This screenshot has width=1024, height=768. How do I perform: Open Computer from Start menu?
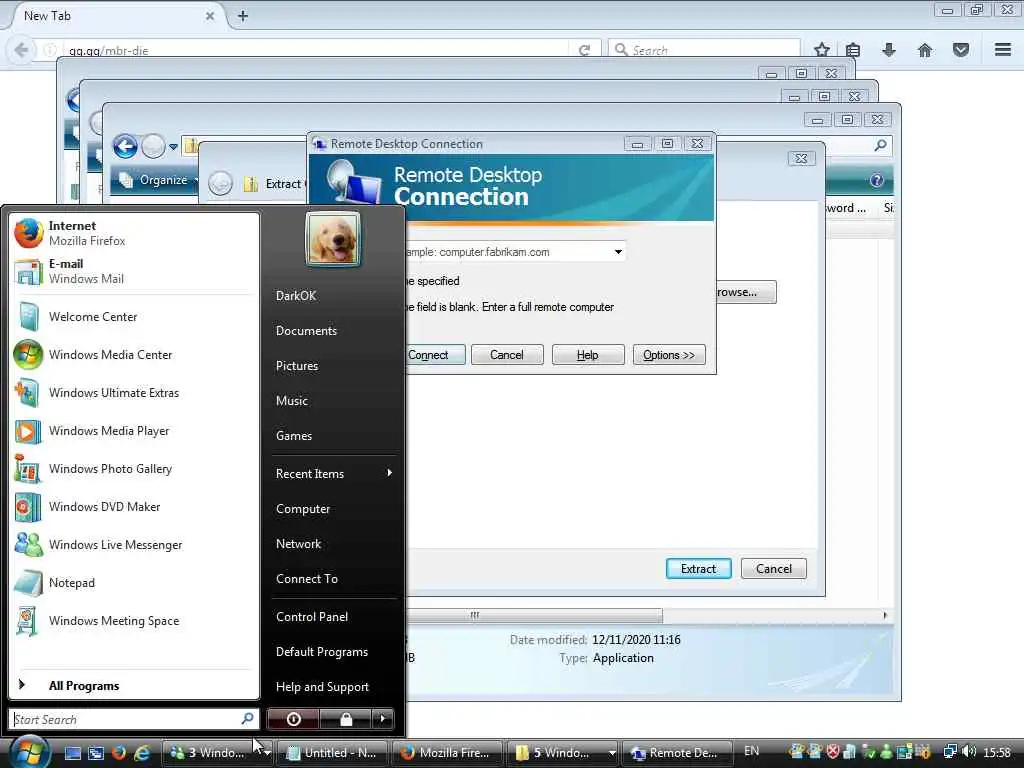[302, 509]
